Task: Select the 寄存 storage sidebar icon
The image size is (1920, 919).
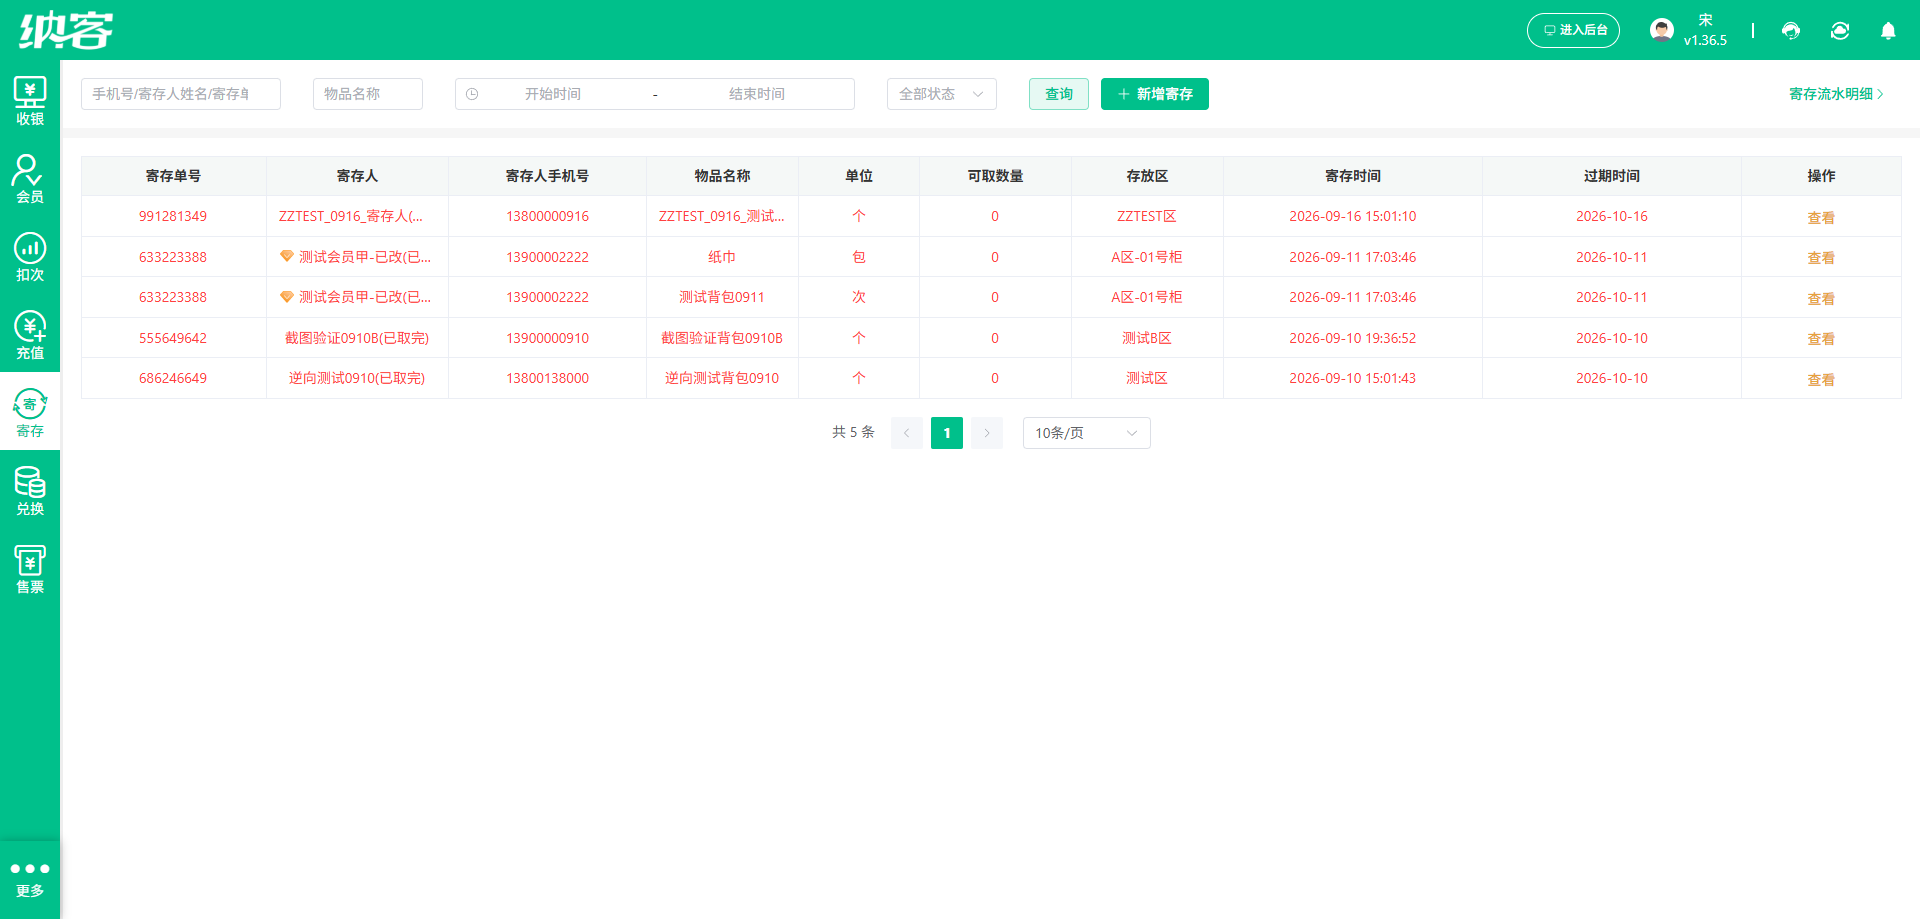Action: (x=30, y=413)
